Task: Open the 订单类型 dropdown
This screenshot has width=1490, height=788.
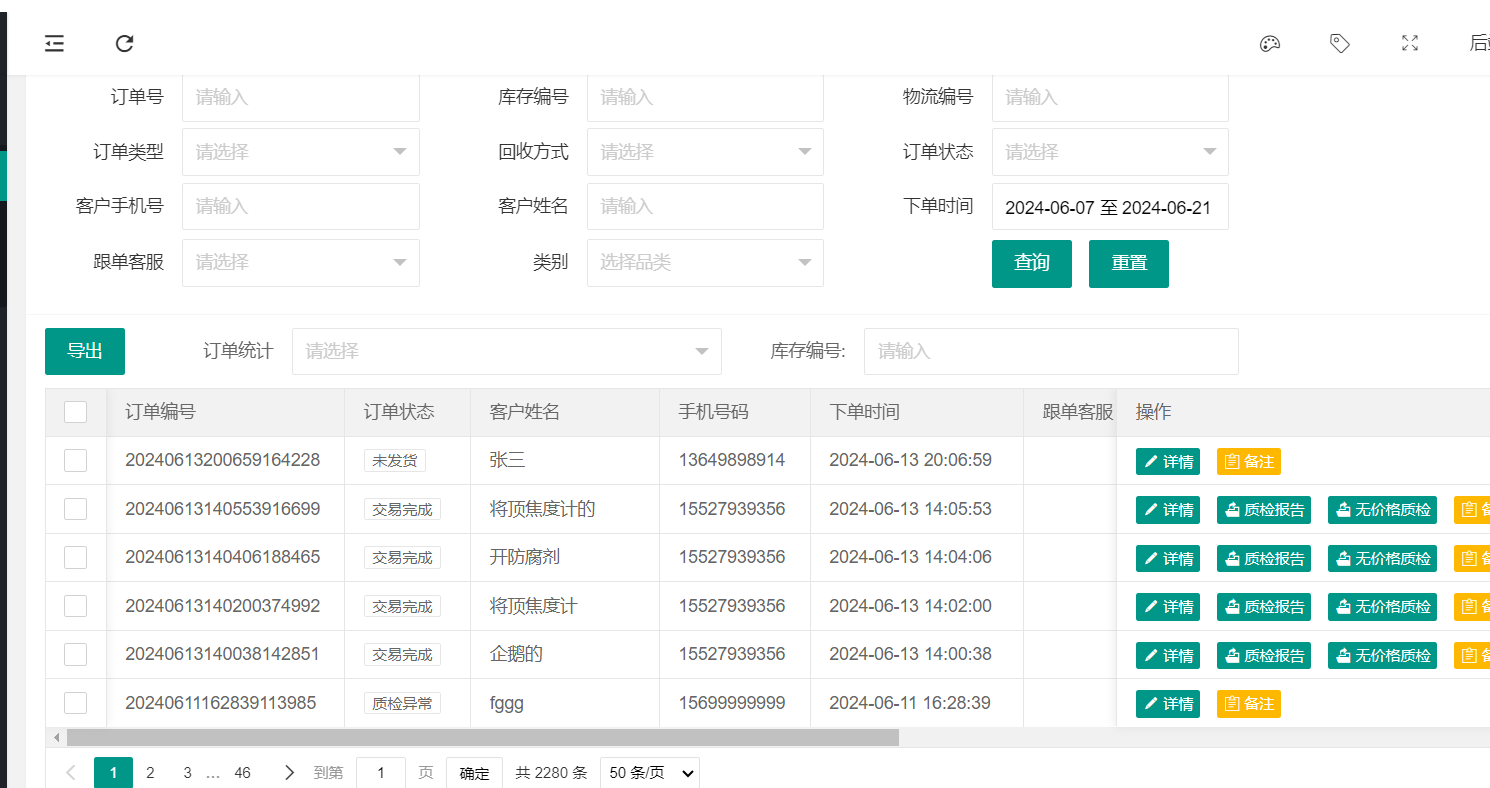Action: click(301, 152)
